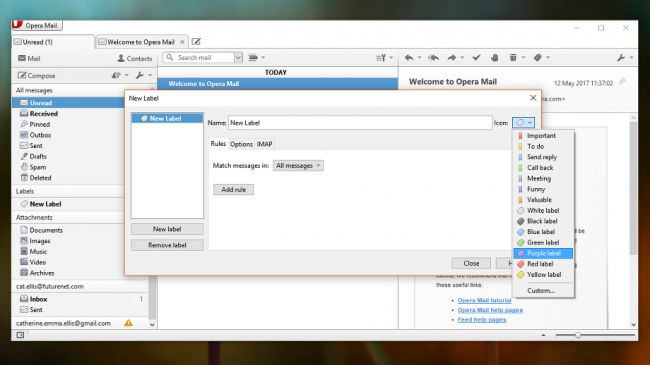The height and width of the screenshot is (365, 650).
Task: Switch to the IMAP tab
Action: pyautogui.click(x=264, y=144)
